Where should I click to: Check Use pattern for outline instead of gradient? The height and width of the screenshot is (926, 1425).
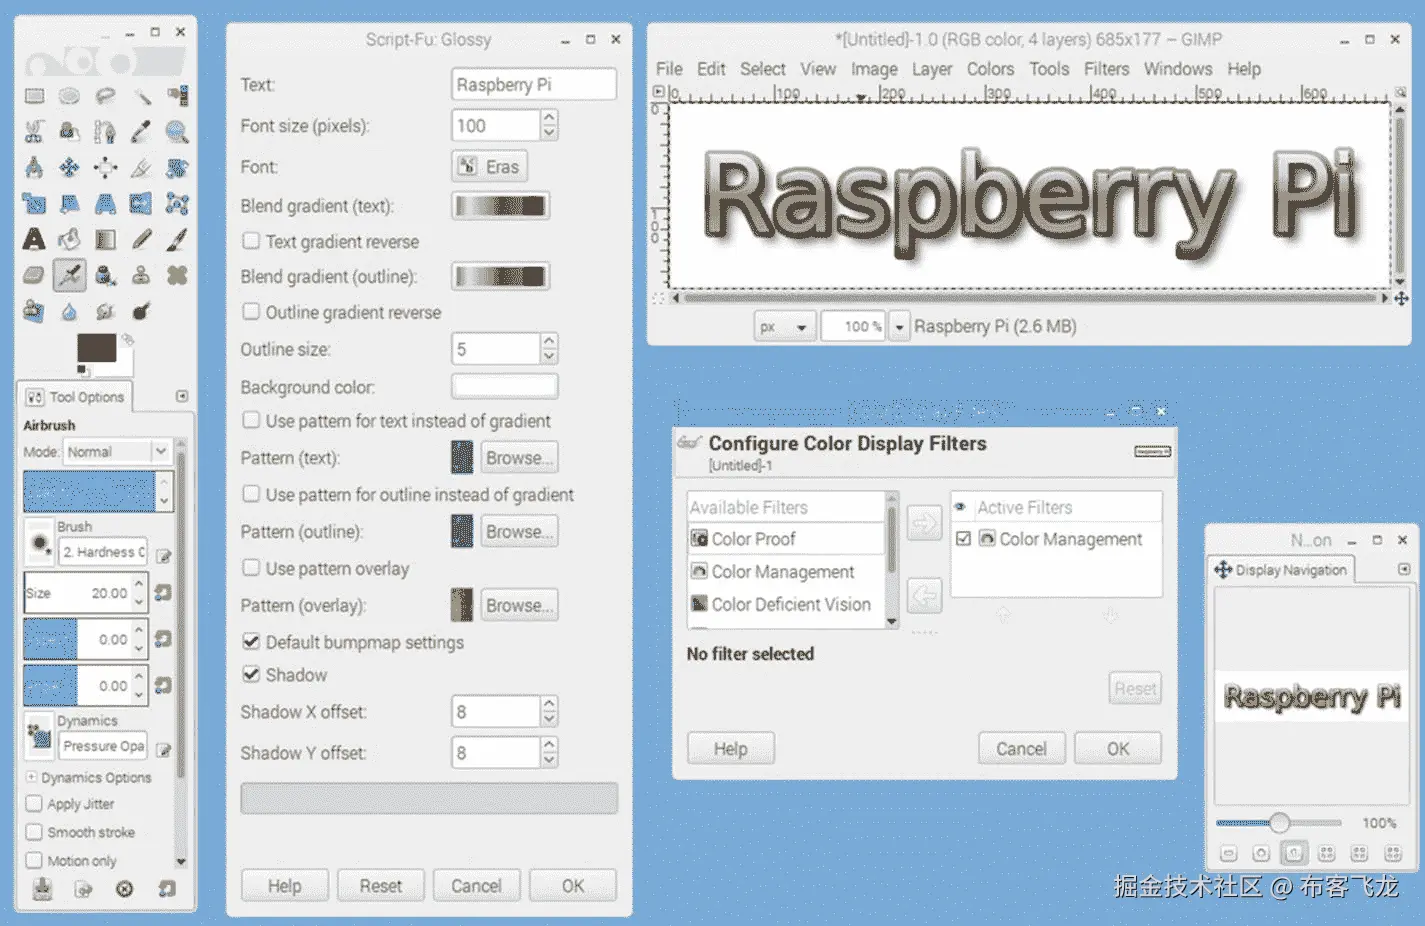[251, 494]
